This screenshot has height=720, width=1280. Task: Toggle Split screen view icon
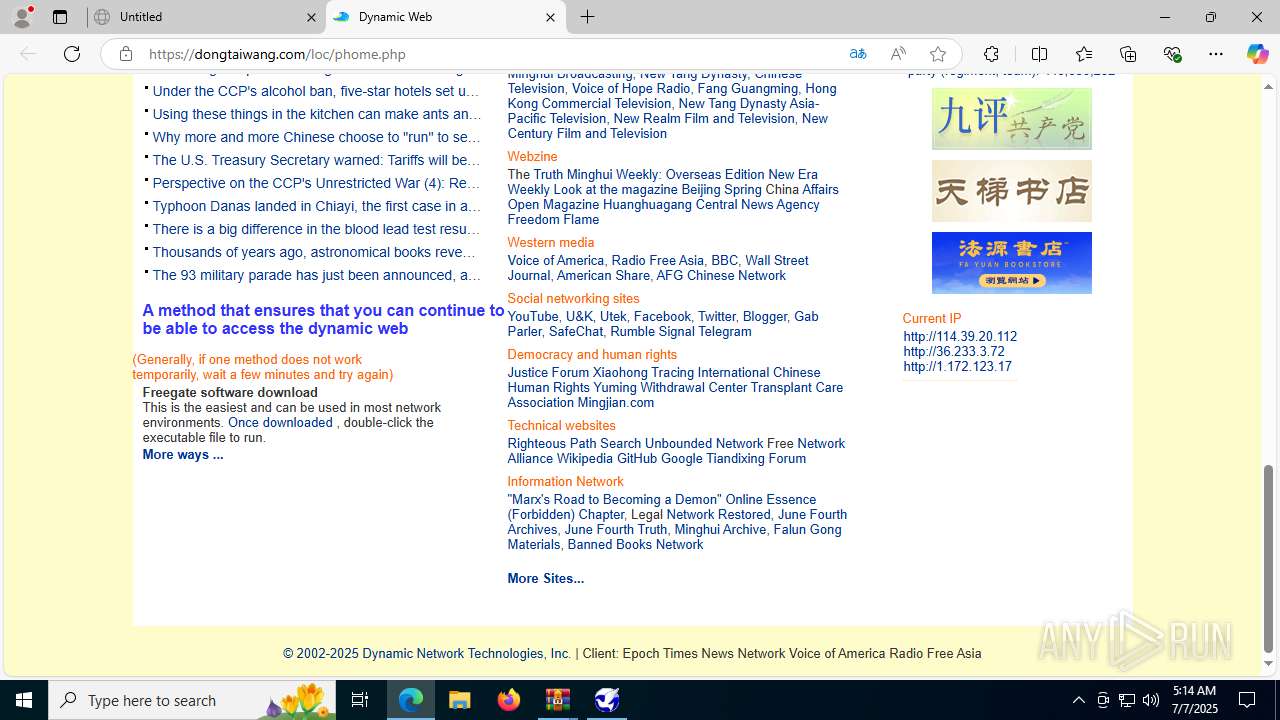[x=1039, y=54]
